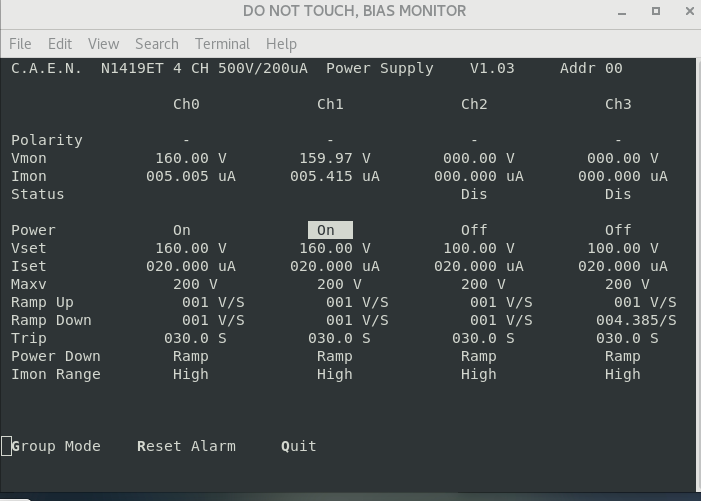Open the Search menu
Image resolution: width=701 pixels, height=501 pixels.
pyautogui.click(x=156, y=44)
